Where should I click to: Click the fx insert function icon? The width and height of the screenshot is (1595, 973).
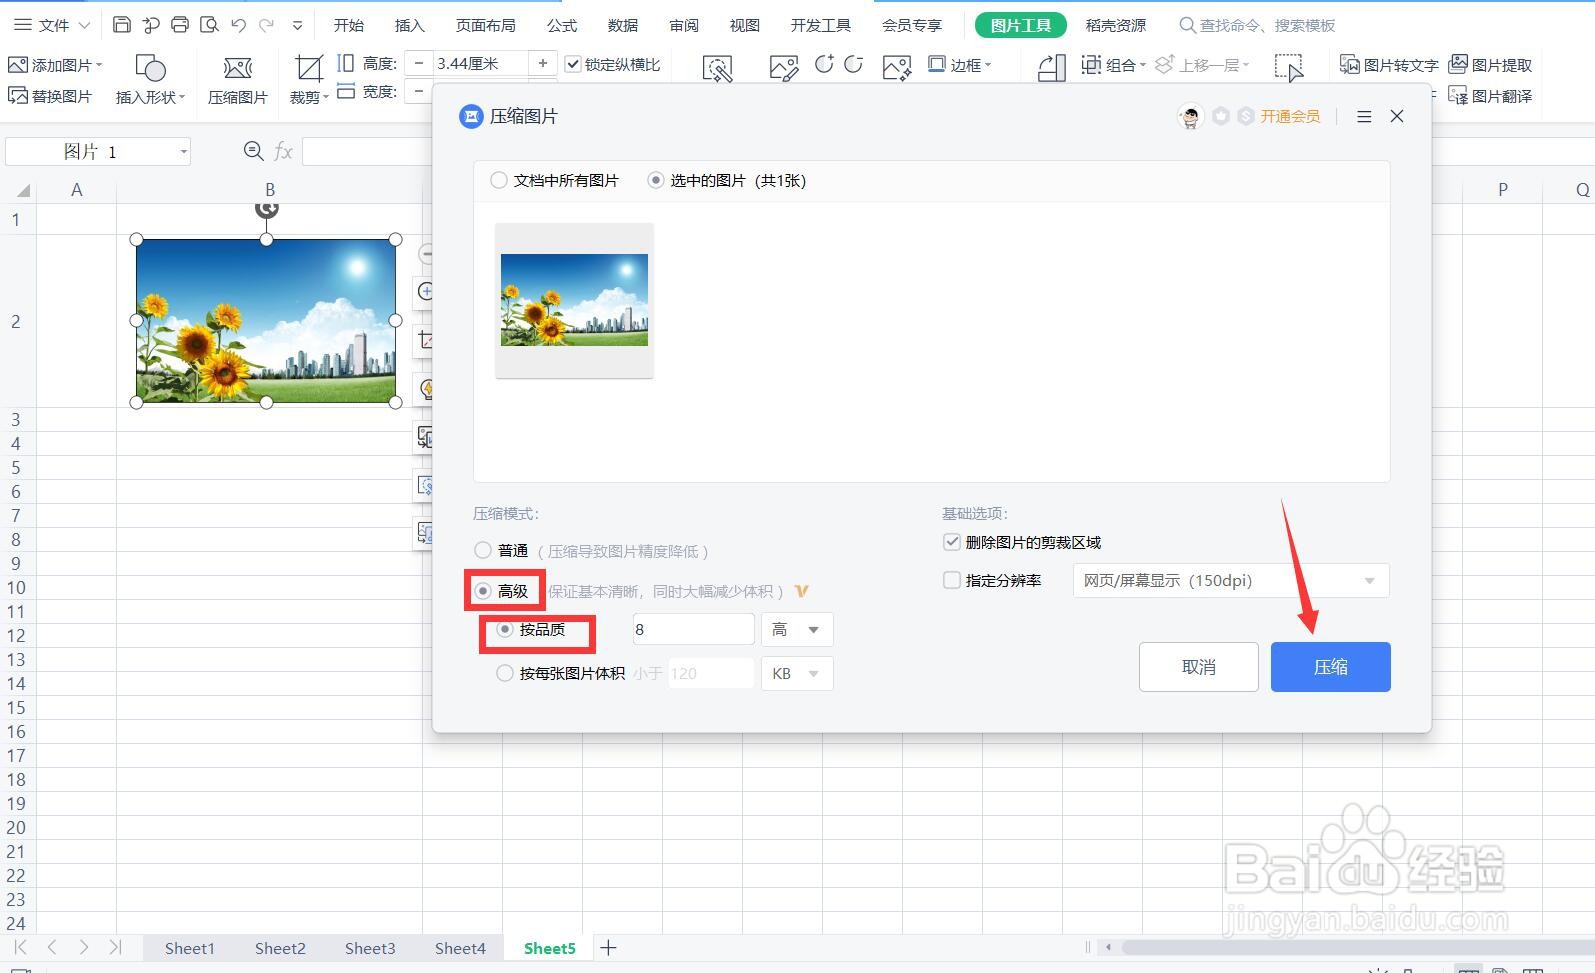283,151
